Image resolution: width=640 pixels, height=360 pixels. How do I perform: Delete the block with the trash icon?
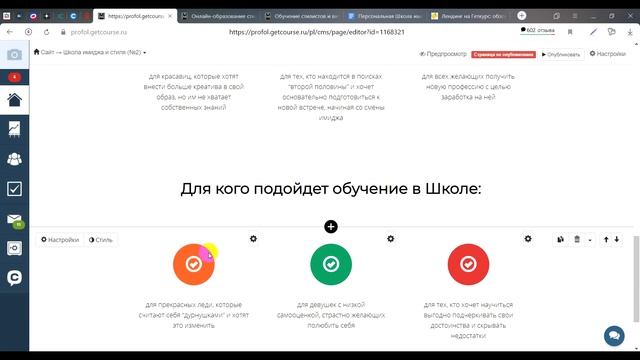point(577,240)
